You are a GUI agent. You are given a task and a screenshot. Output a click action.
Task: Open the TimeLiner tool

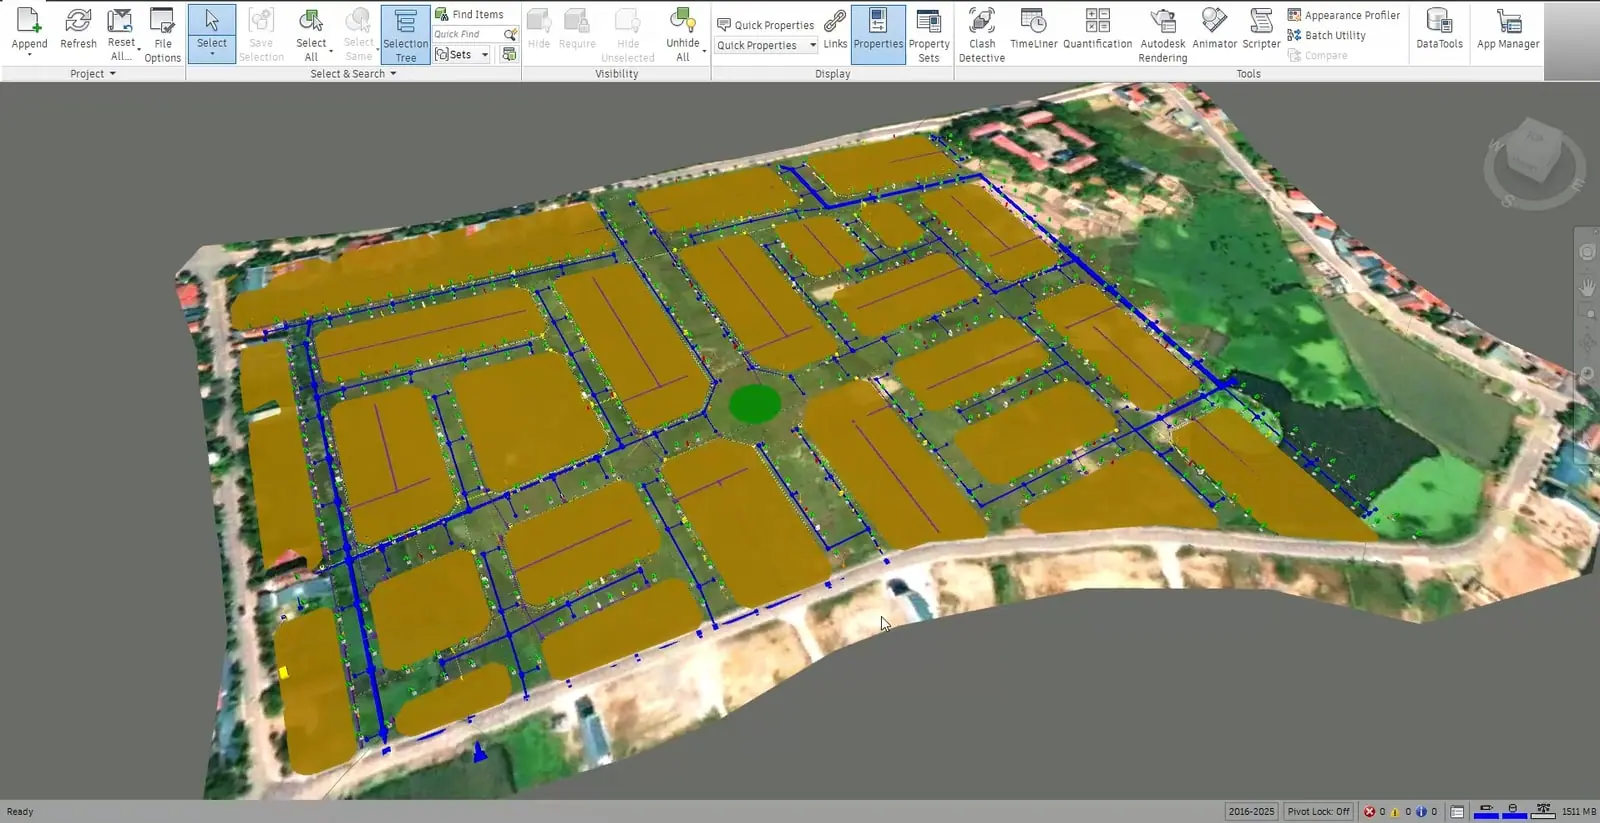1033,29
